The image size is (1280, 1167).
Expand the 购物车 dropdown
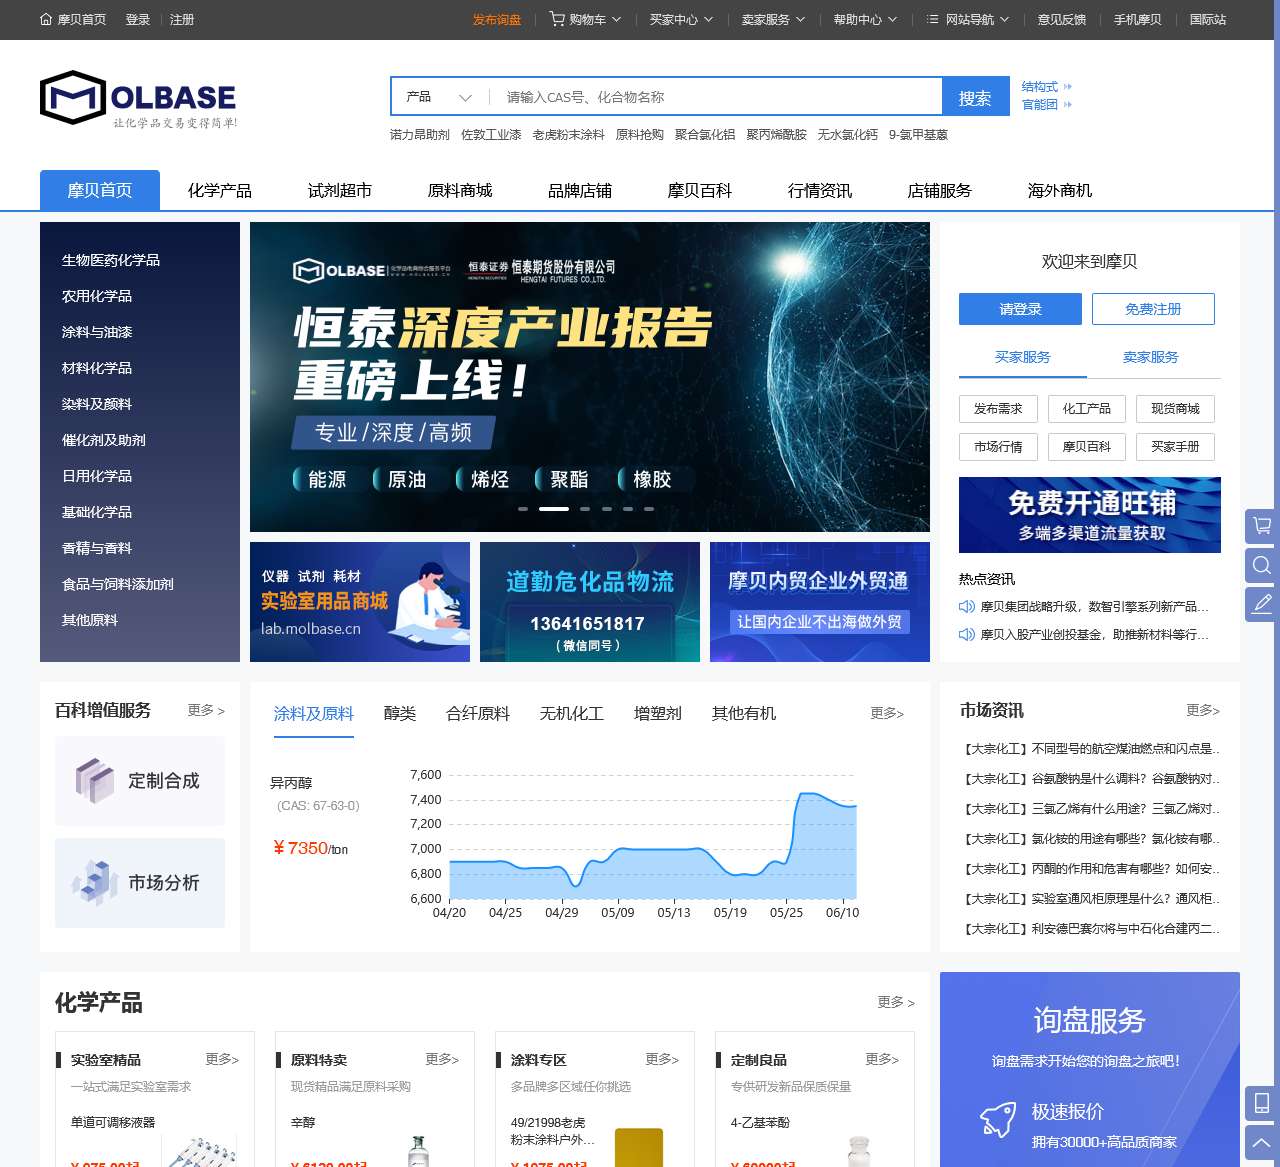(x=616, y=19)
